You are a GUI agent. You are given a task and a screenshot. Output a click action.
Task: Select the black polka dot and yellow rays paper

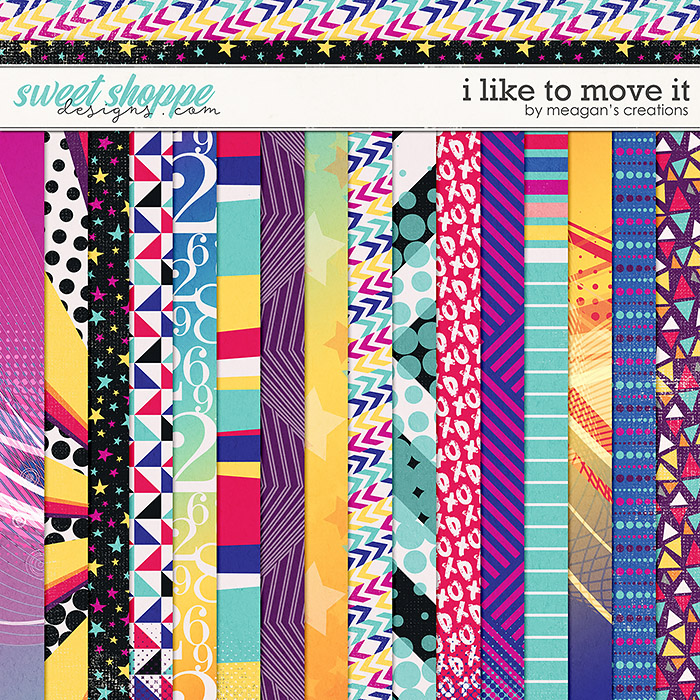[x=66, y=415]
